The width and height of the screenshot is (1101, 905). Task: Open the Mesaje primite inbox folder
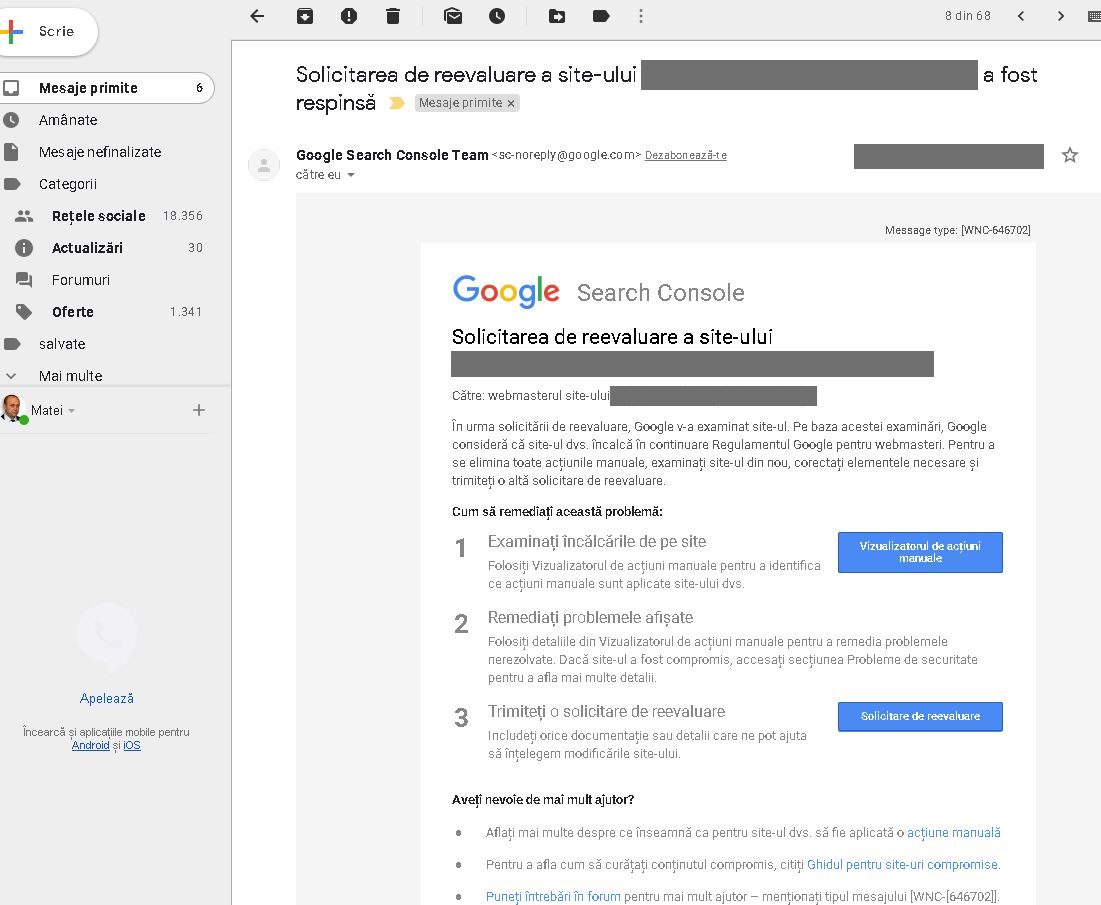(x=88, y=88)
